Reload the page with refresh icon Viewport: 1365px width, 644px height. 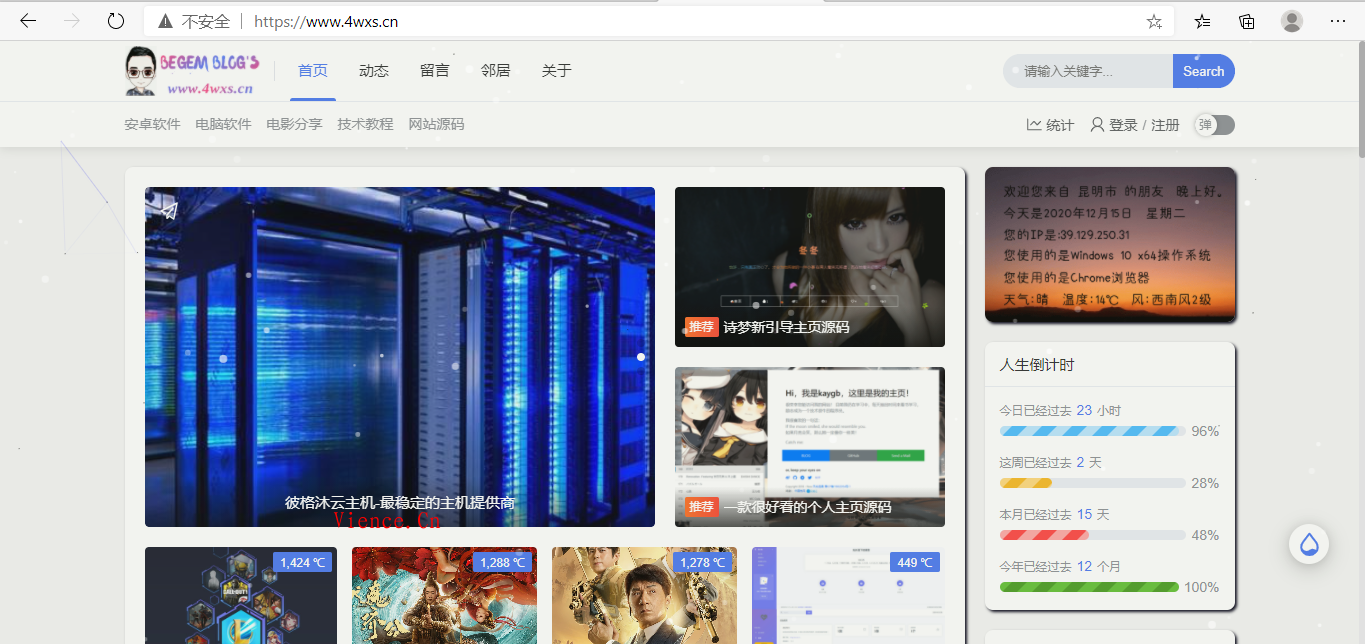[x=116, y=21]
